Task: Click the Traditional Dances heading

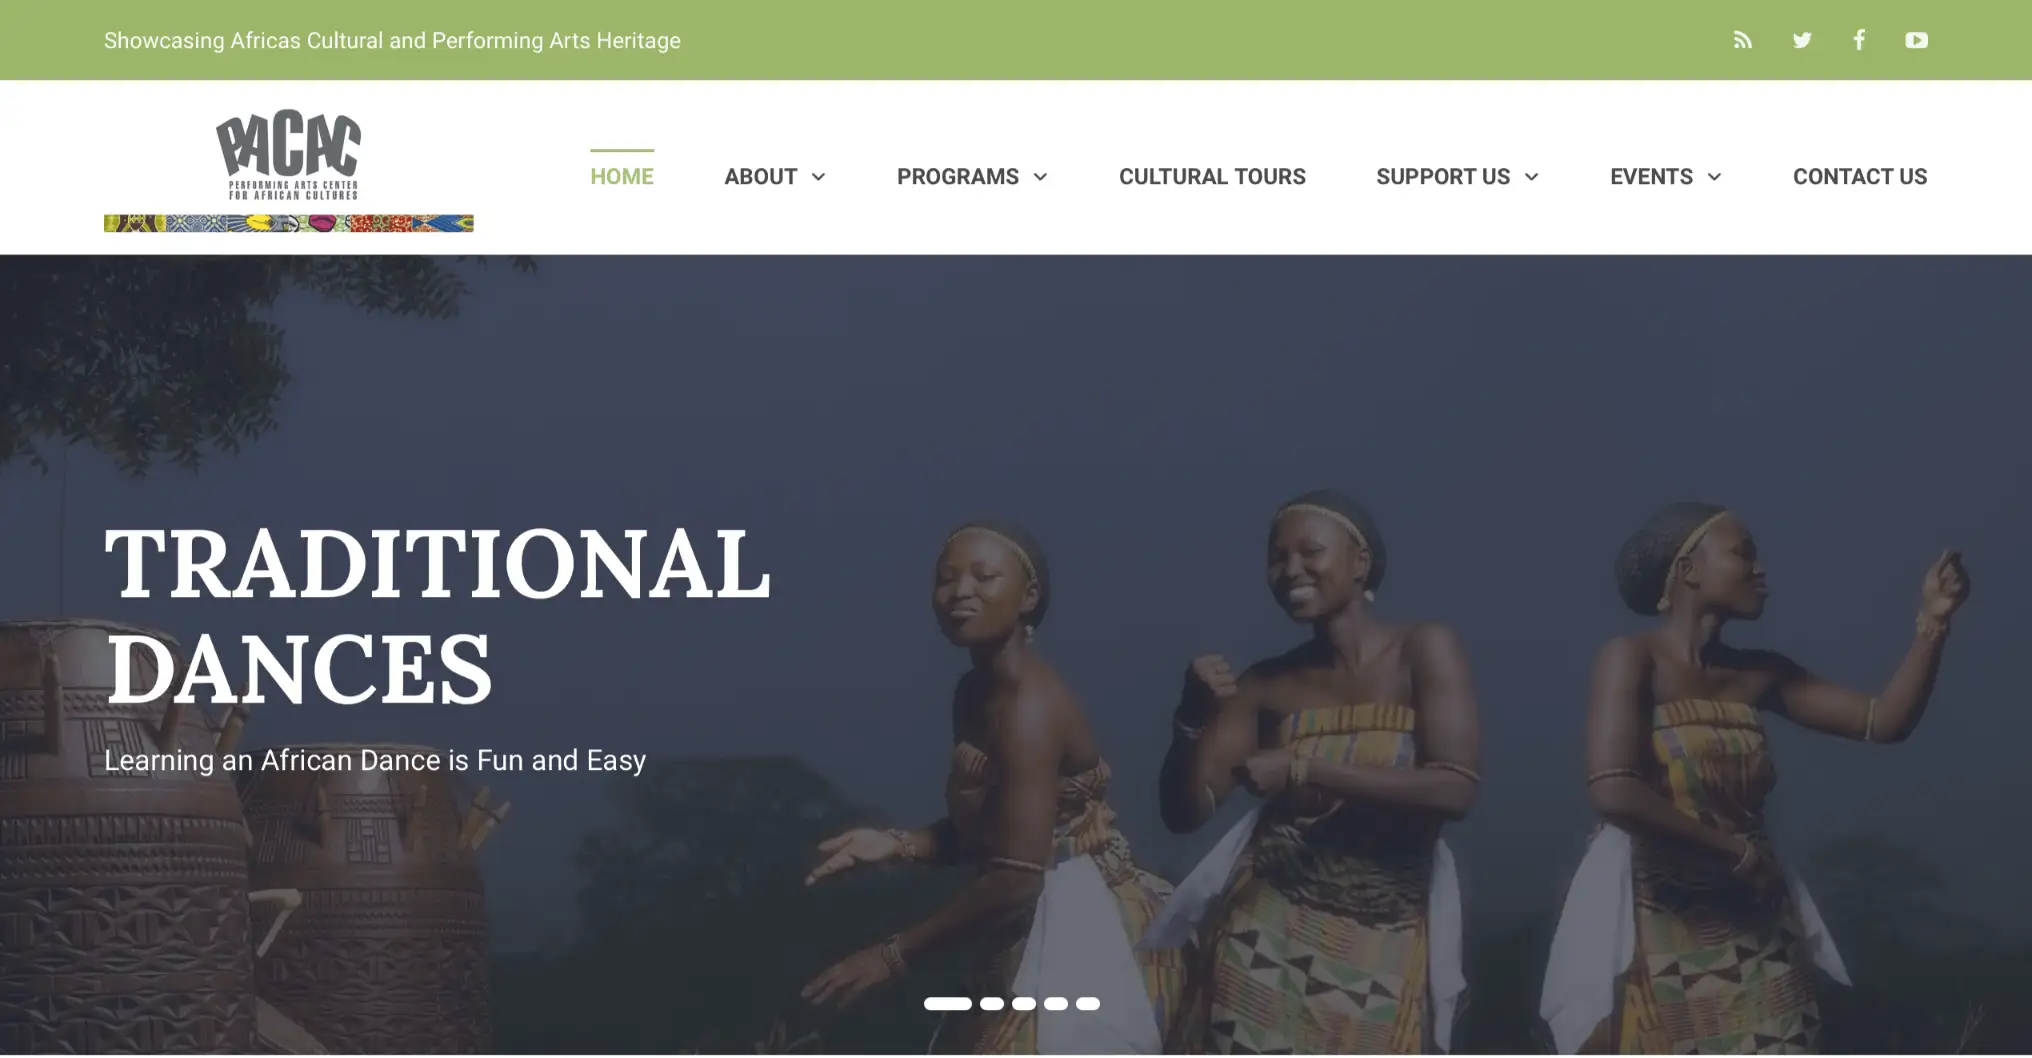Action: coord(438,615)
